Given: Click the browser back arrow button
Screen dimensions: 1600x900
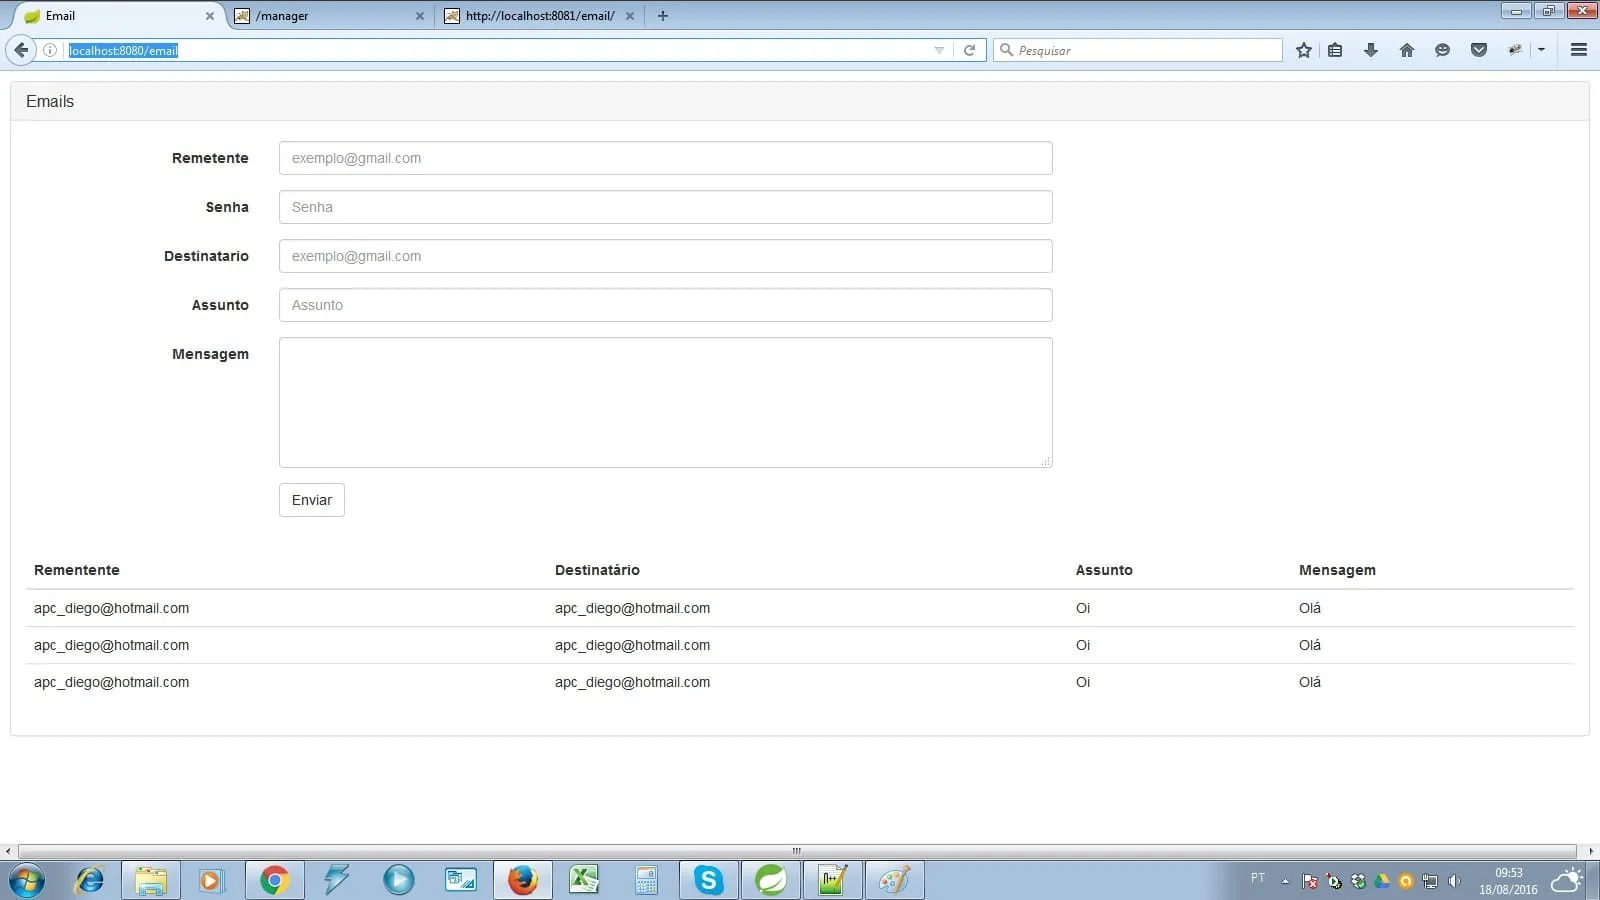Looking at the screenshot, I should (21, 50).
